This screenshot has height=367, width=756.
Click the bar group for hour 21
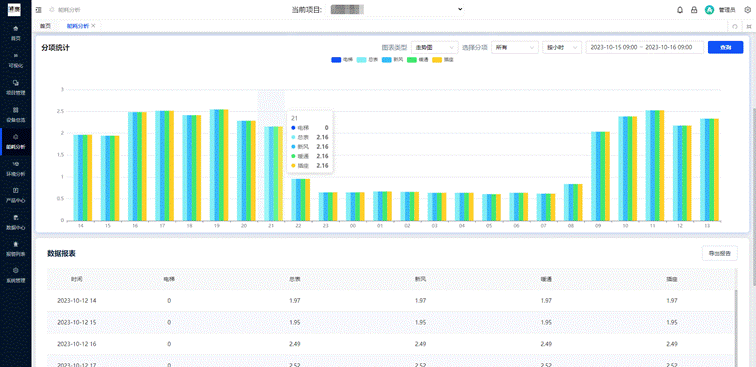[x=273, y=174]
